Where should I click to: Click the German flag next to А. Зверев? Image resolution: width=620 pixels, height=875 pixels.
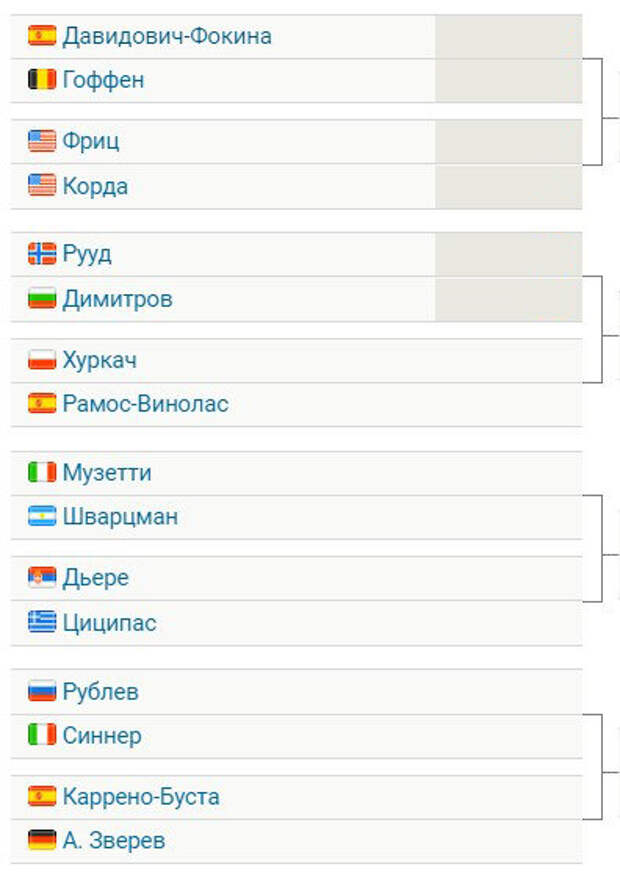[42, 839]
